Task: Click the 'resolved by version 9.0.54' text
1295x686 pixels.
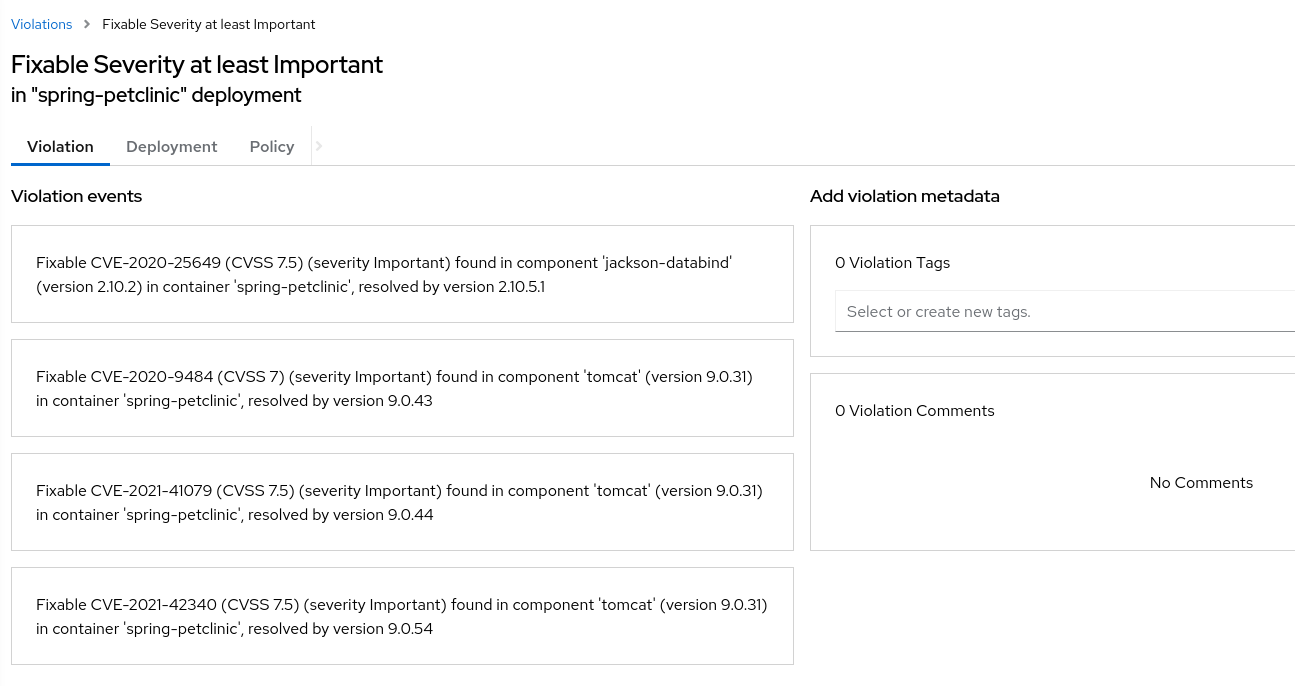Action: [x=340, y=629]
